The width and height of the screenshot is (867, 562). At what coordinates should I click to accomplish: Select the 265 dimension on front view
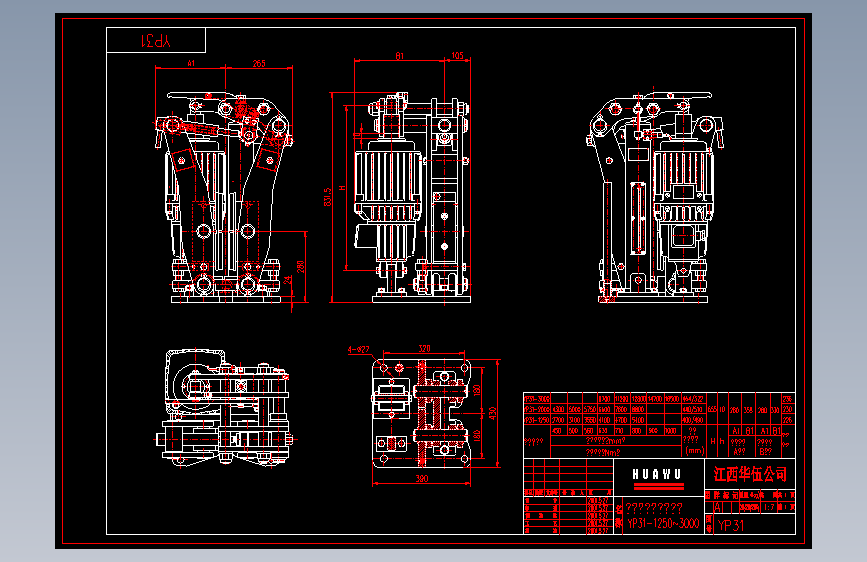coord(259,64)
